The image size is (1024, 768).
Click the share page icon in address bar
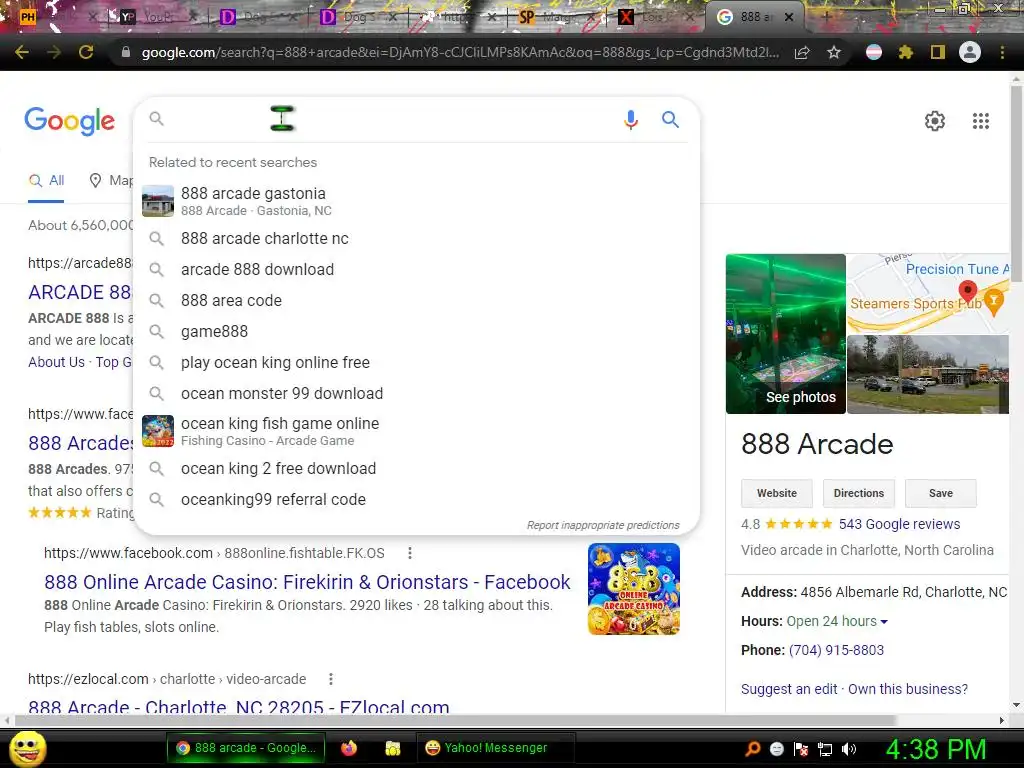pos(802,52)
